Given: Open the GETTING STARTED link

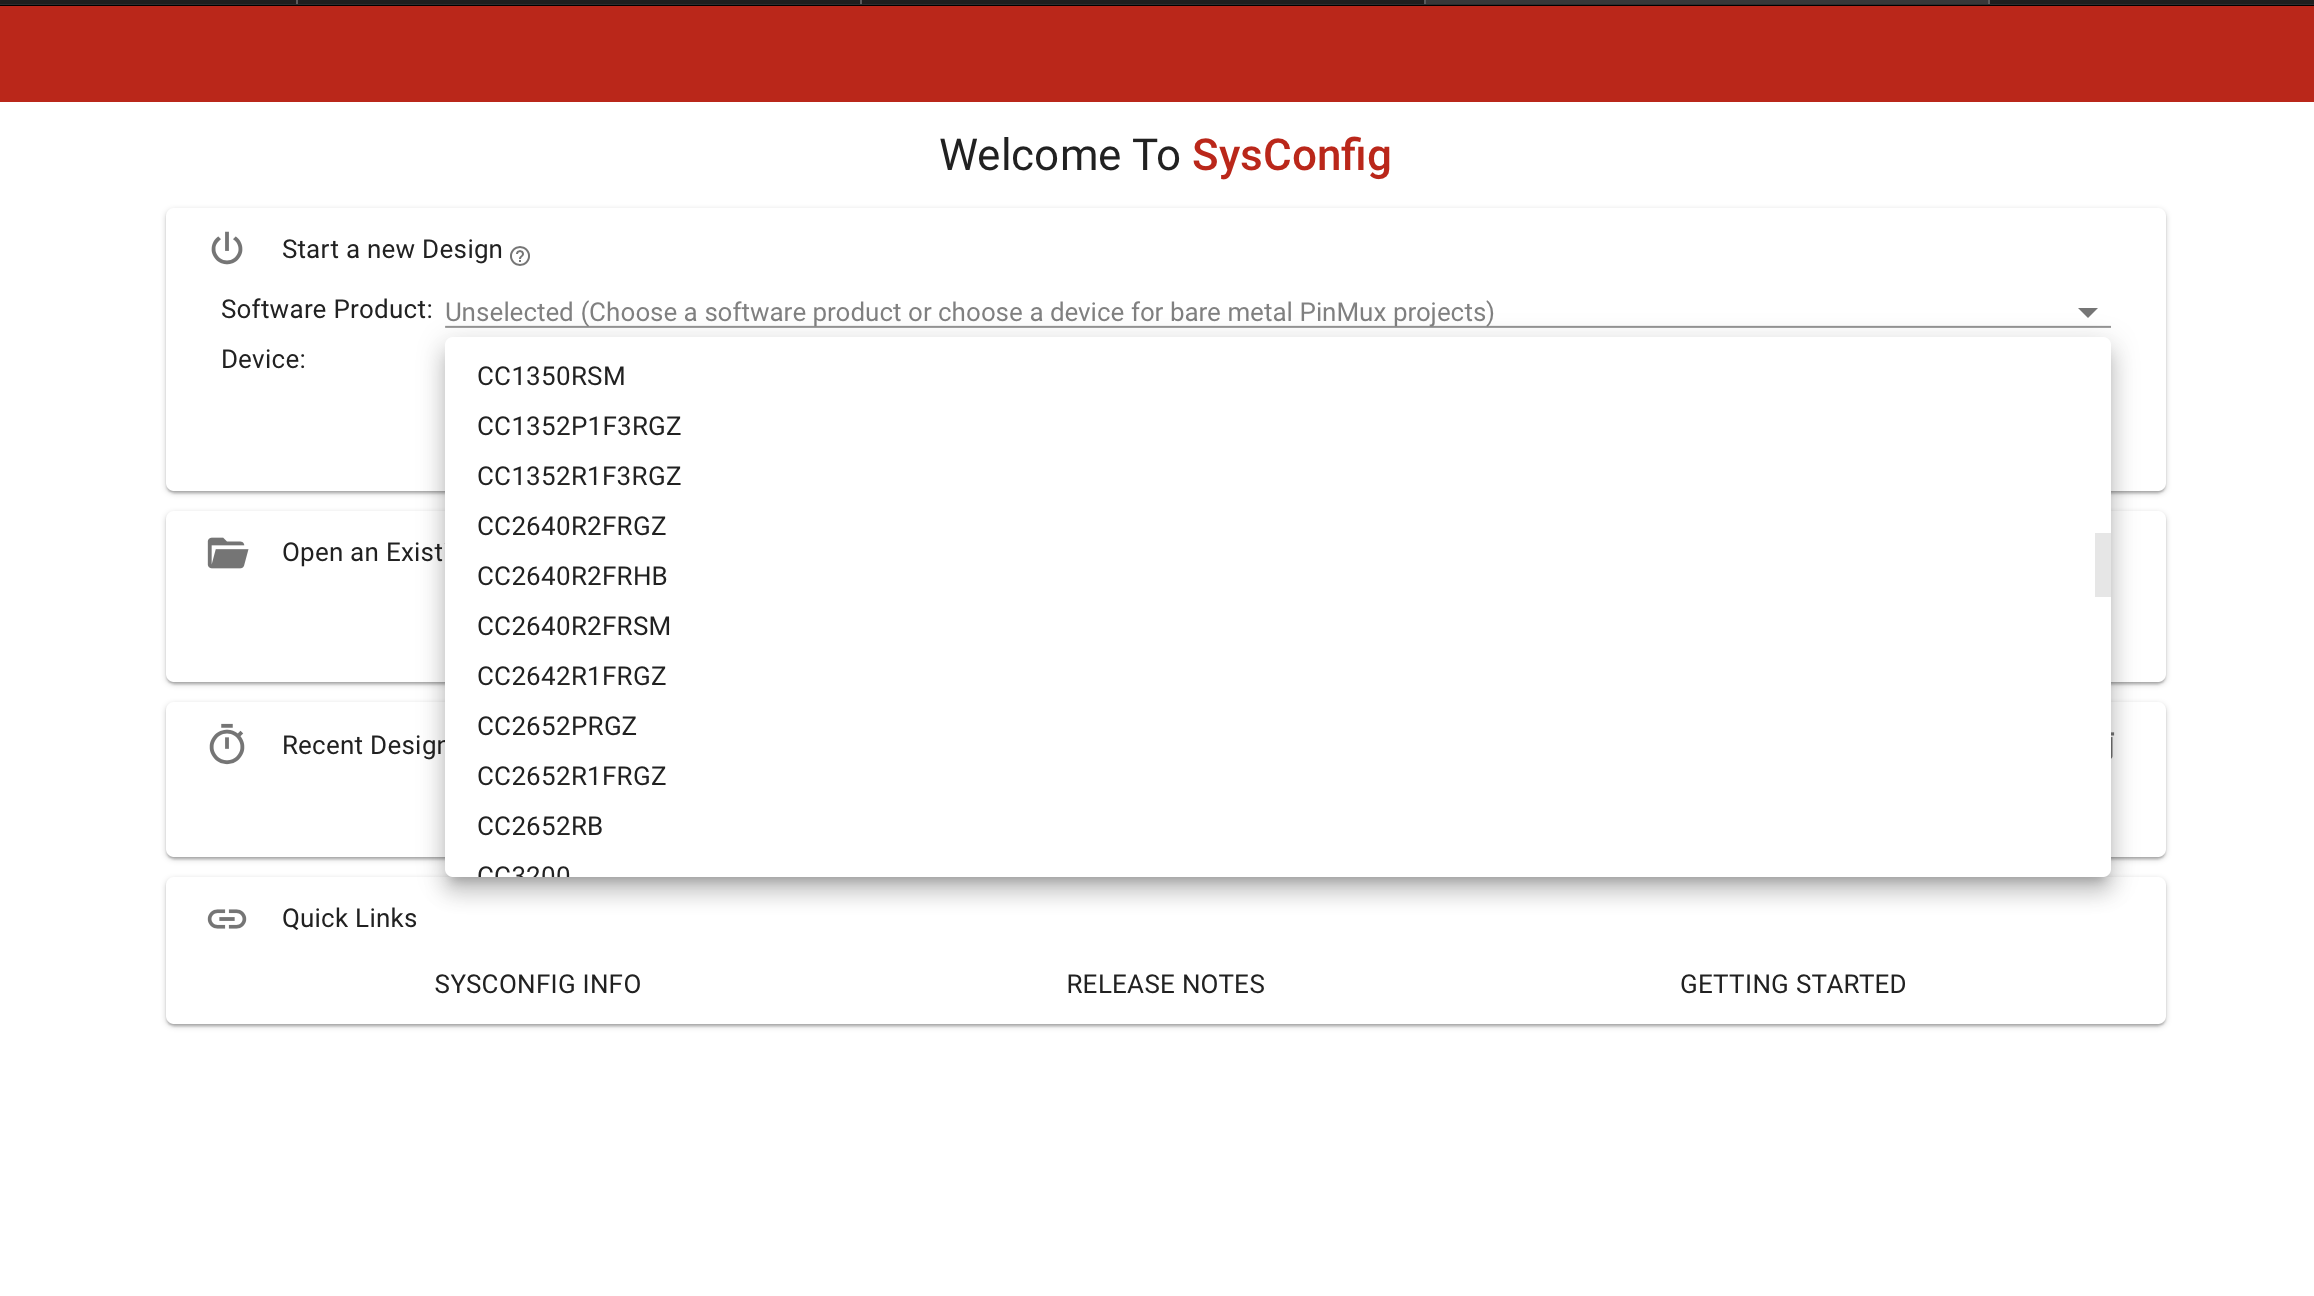Looking at the screenshot, I should (1793, 984).
